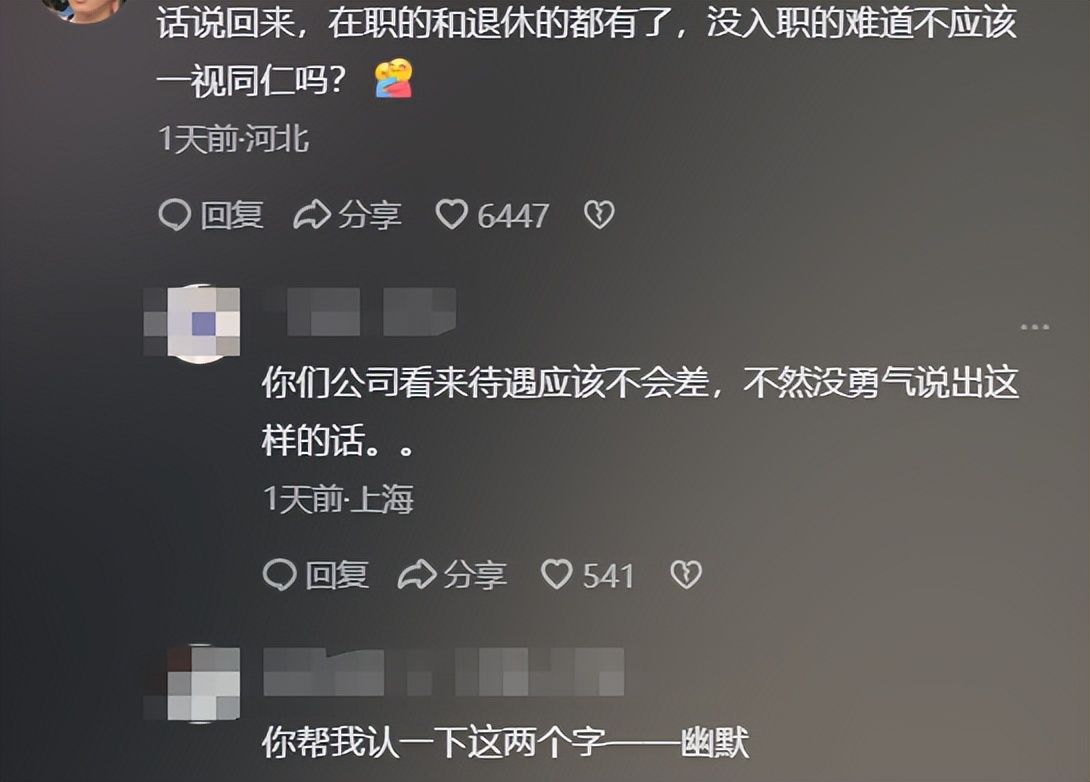Open three-dot options menu for Shanghai comment

1034,327
